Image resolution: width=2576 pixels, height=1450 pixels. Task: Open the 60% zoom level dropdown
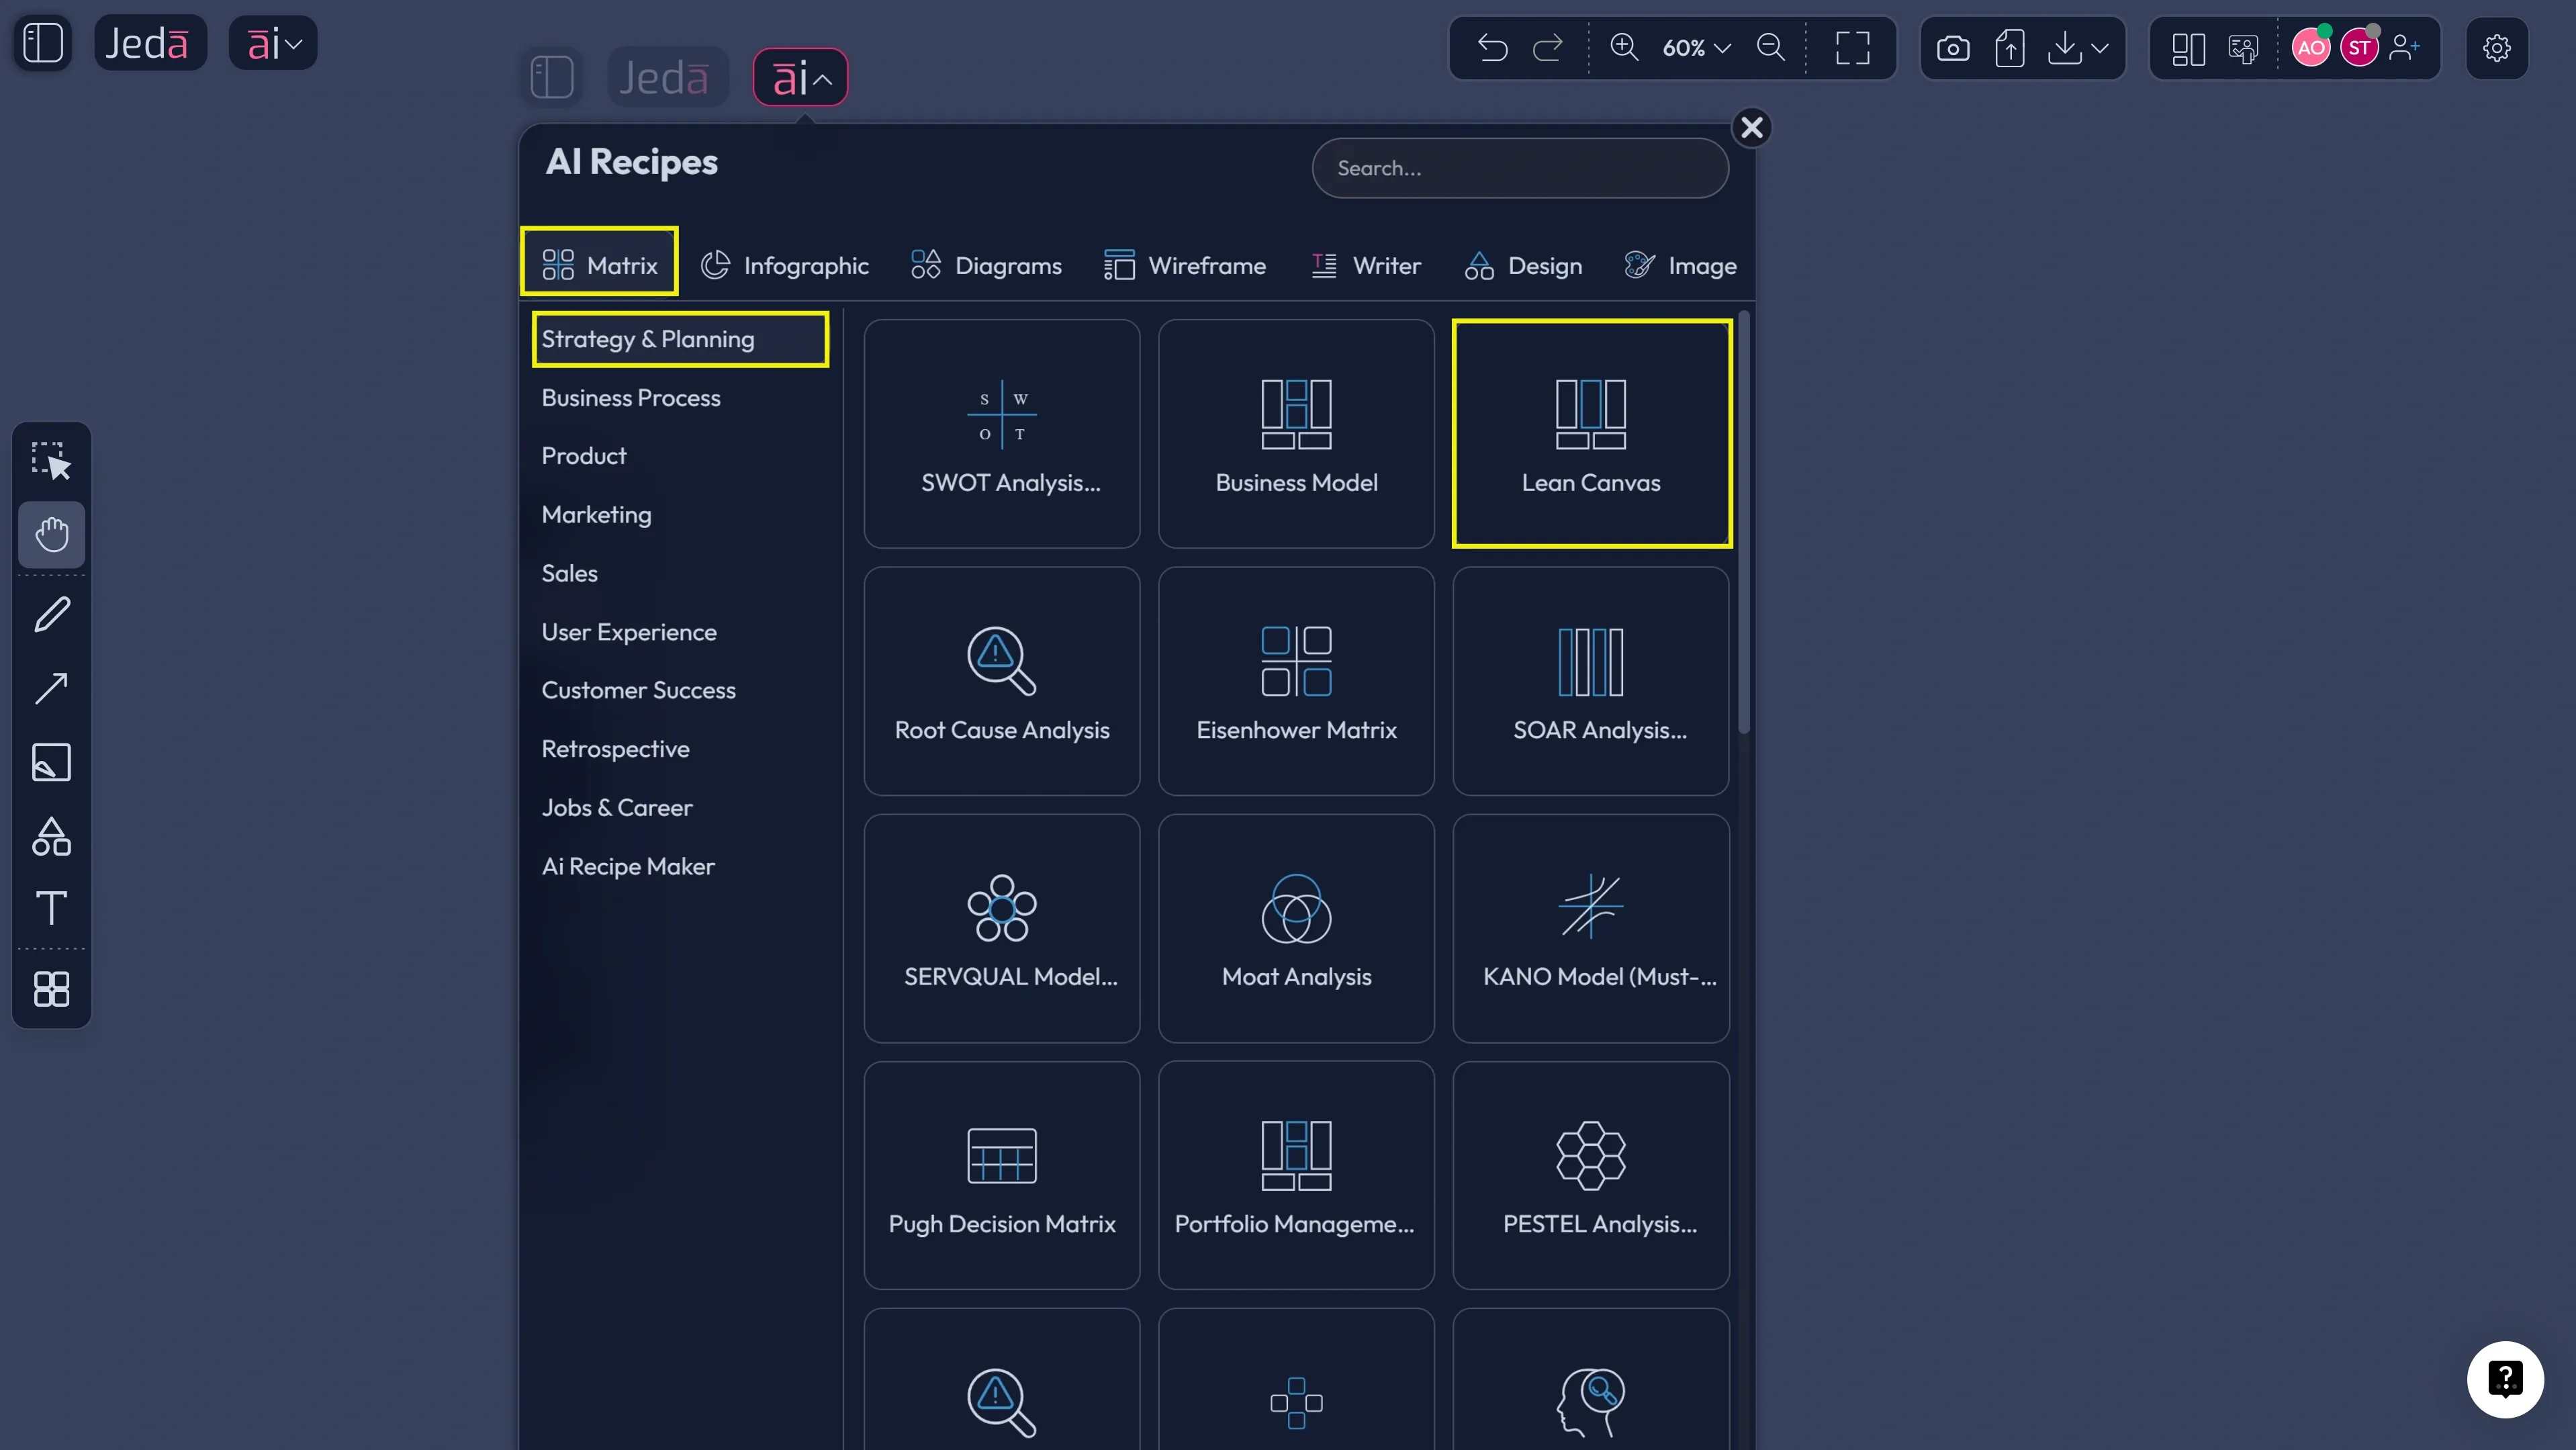(x=1696, y=48)
